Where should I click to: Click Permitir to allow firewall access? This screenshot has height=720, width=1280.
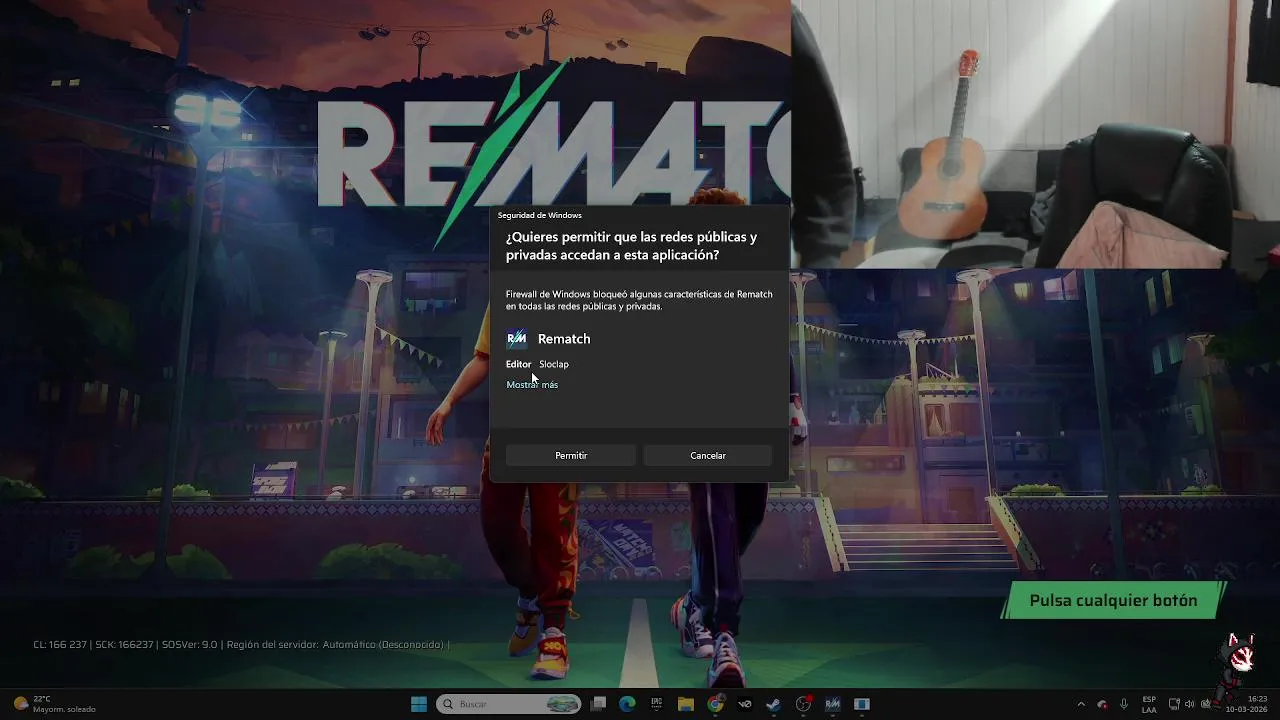(571, 455)
